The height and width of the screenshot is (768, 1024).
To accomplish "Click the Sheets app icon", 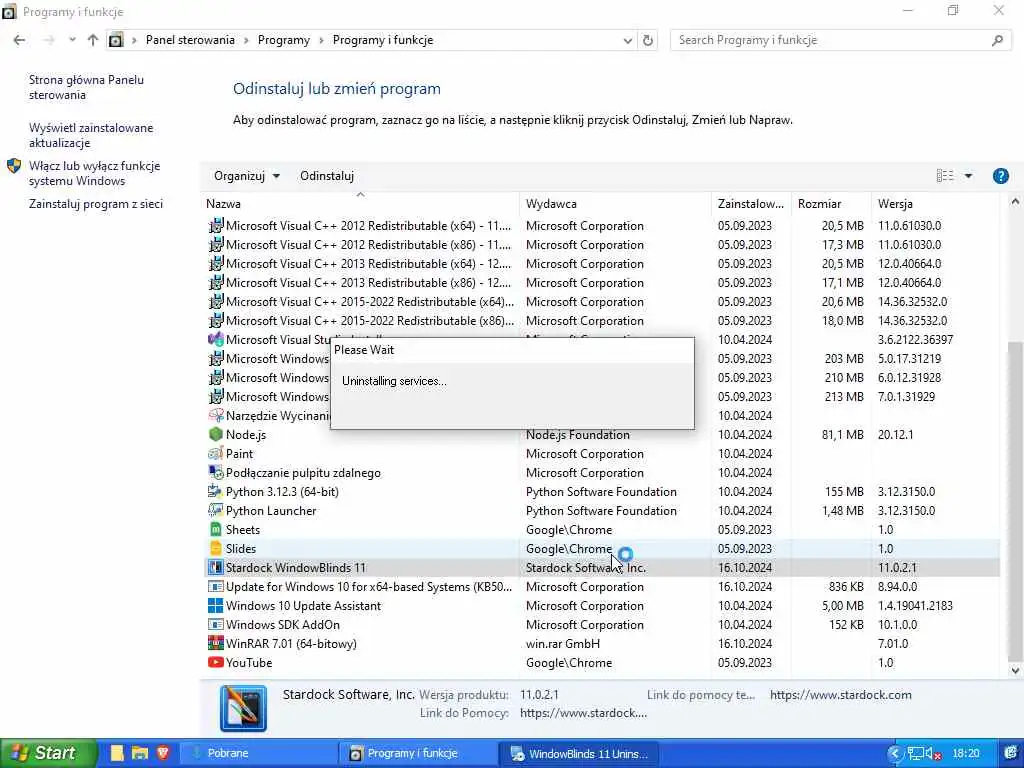I will click(216, 529).
